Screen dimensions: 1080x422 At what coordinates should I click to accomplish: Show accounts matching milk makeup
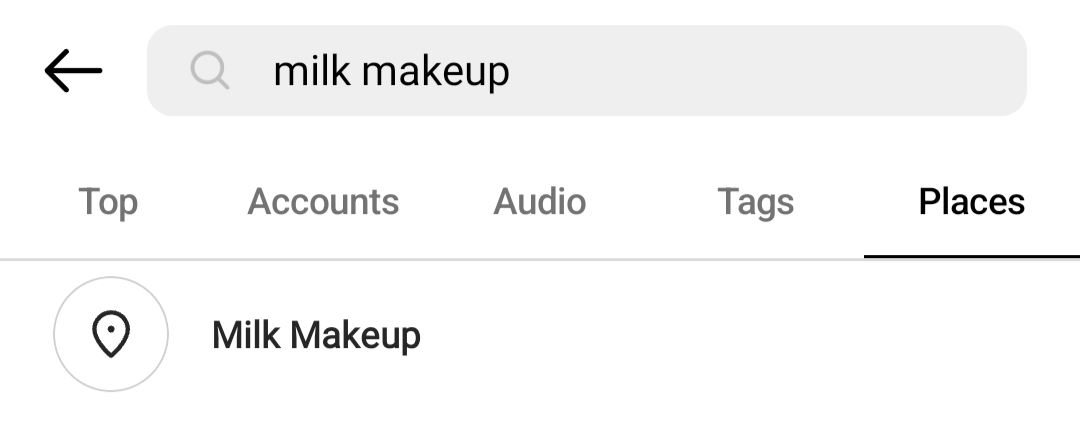(x=323, y=202)
